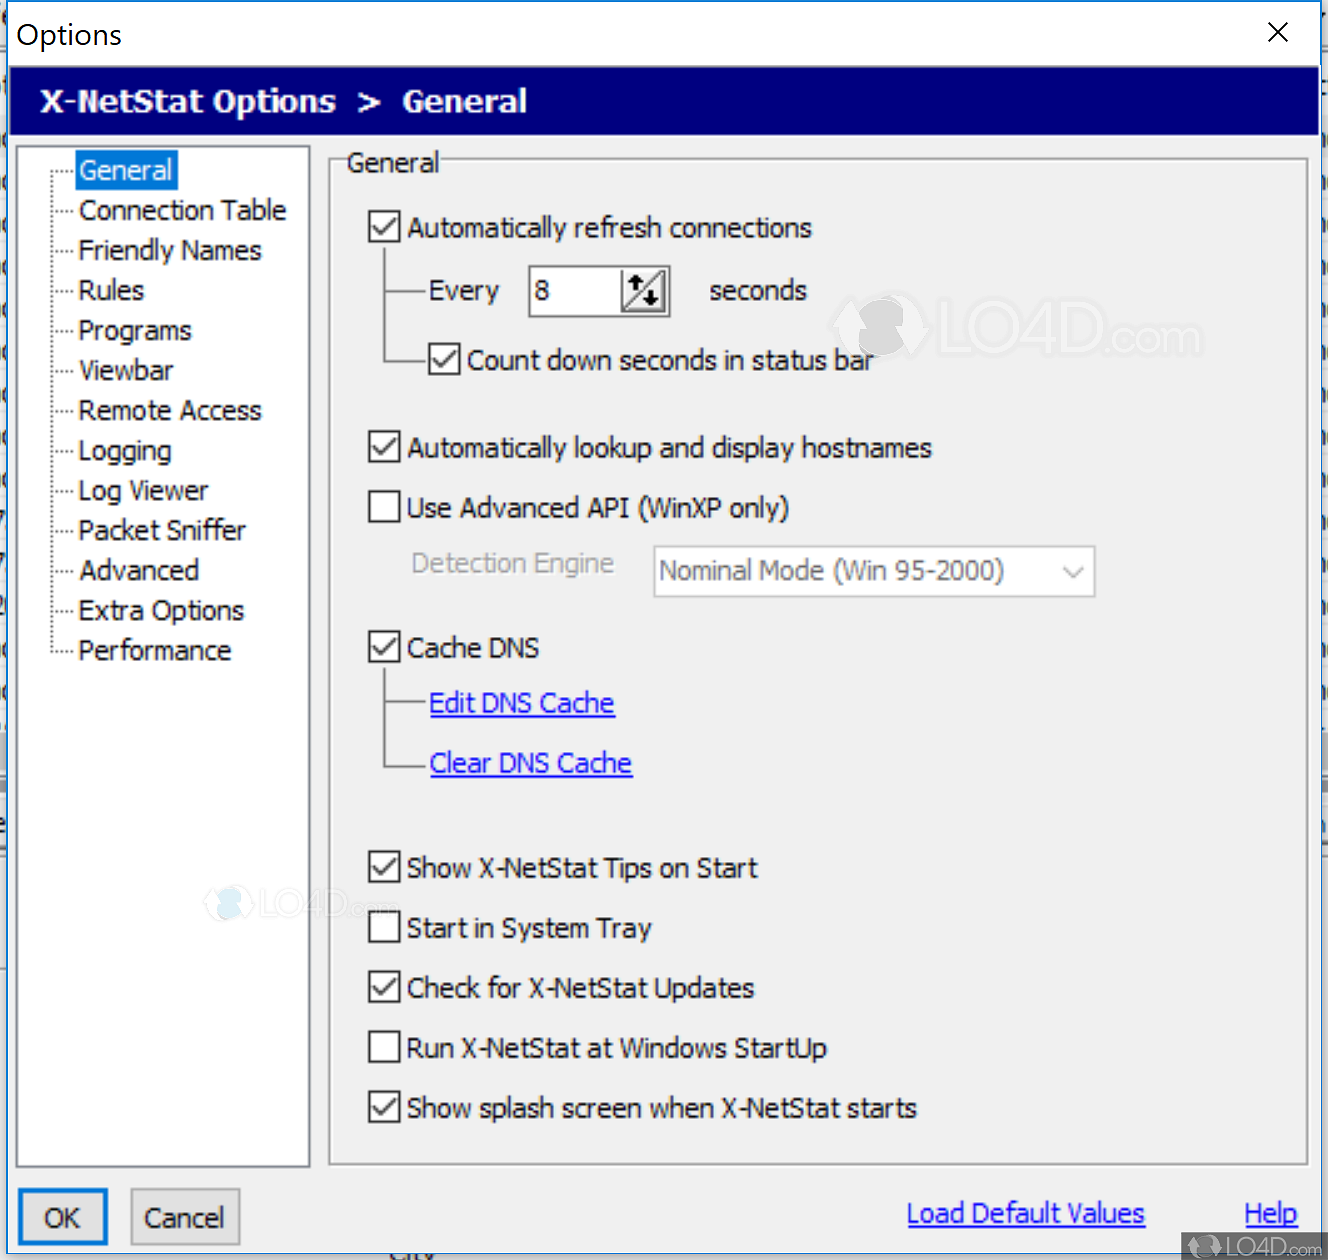Click Clear DNS Cache
1328x1260 pixels.
(x=530, y=763)
